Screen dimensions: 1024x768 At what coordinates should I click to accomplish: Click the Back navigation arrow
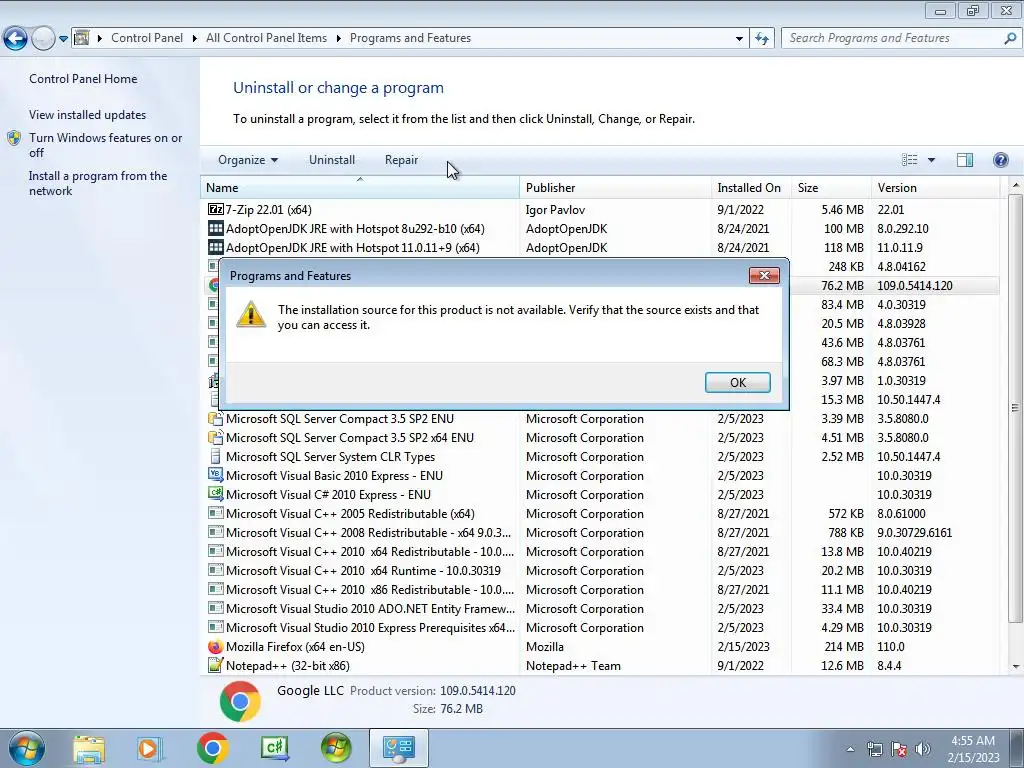point(16,39)
